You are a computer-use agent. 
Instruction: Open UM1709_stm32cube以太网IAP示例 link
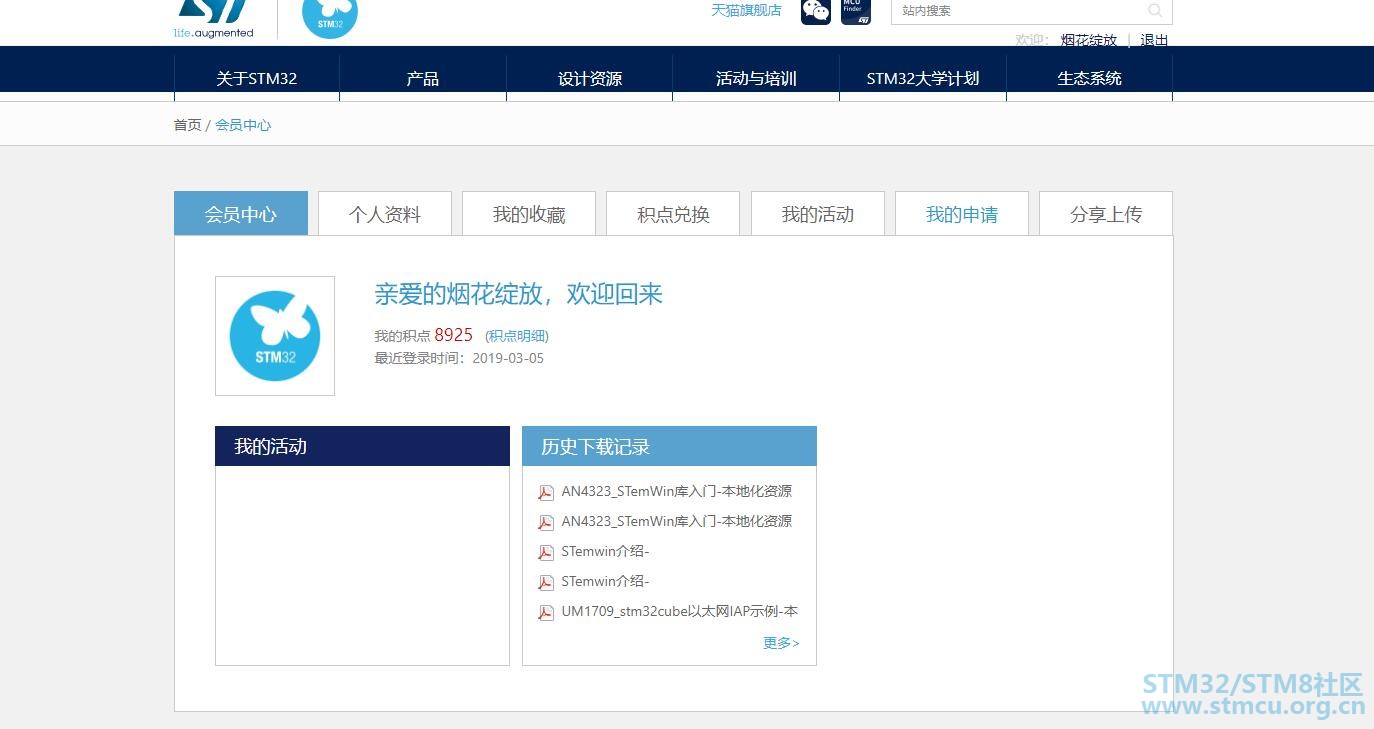tap(680, 611)
